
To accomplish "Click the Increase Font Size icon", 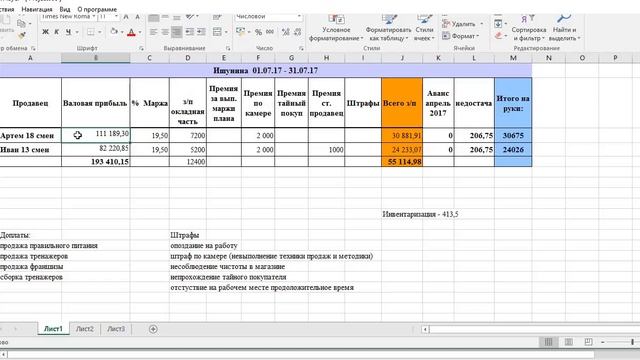I will click(126, 17).
